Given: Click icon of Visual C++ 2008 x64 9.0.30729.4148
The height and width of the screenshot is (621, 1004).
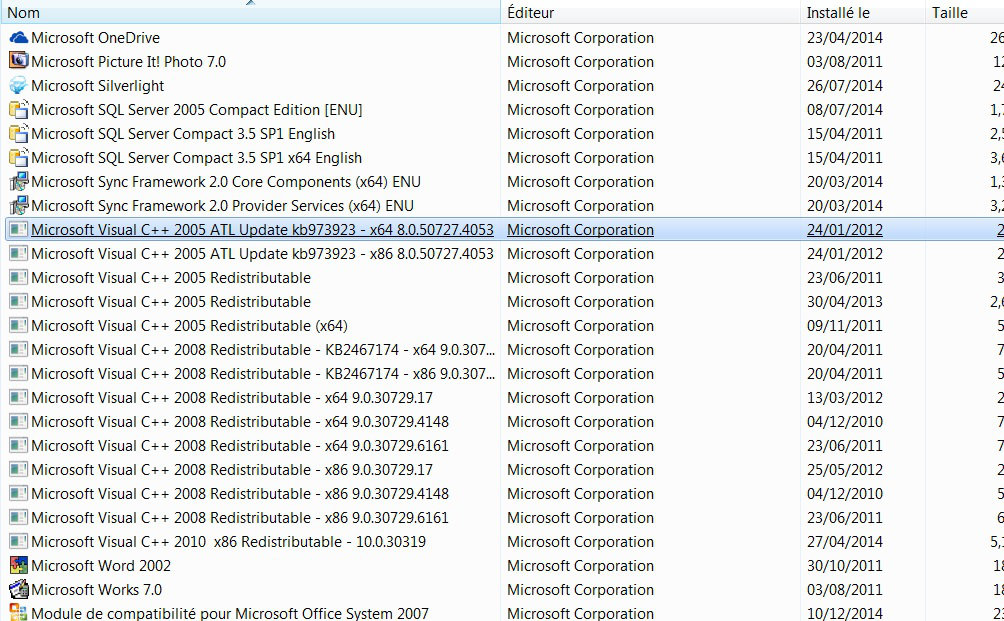Looking at the screenshot, I should tap(19, 422).
